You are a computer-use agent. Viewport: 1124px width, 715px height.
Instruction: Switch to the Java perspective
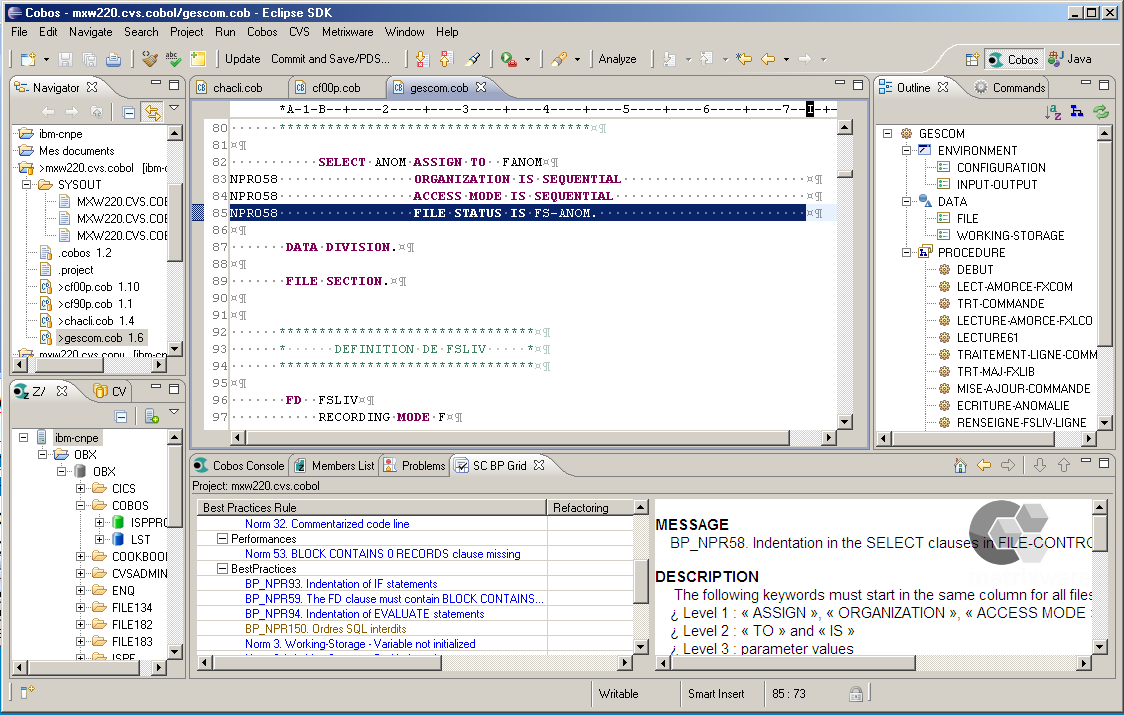(1071, 60)
